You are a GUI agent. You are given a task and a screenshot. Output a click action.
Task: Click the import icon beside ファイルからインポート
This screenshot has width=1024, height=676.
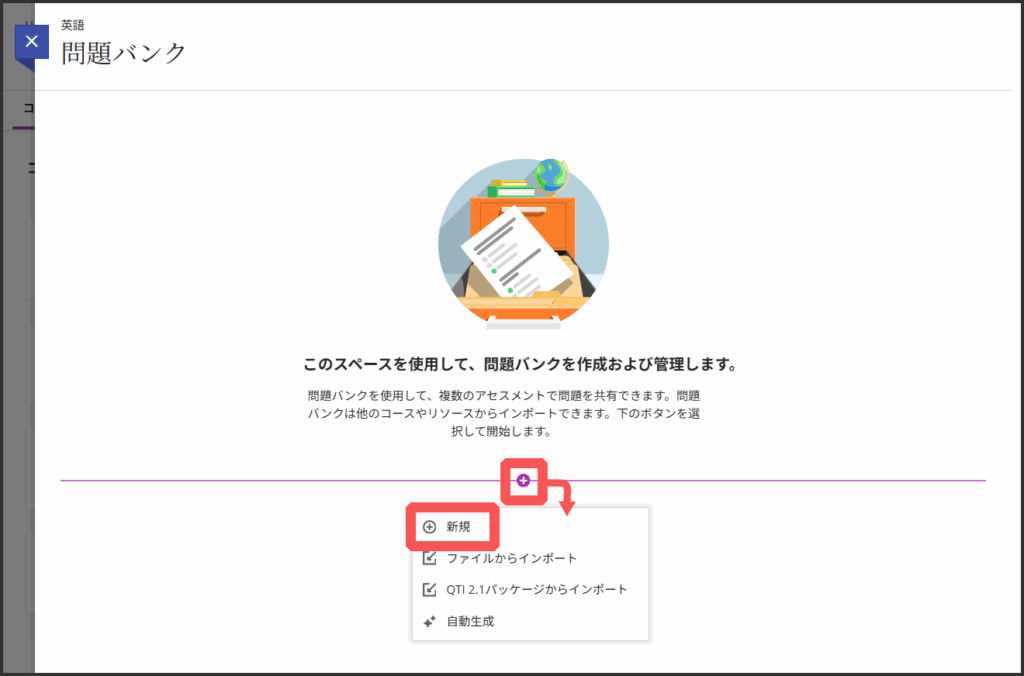tap(430, 558)
